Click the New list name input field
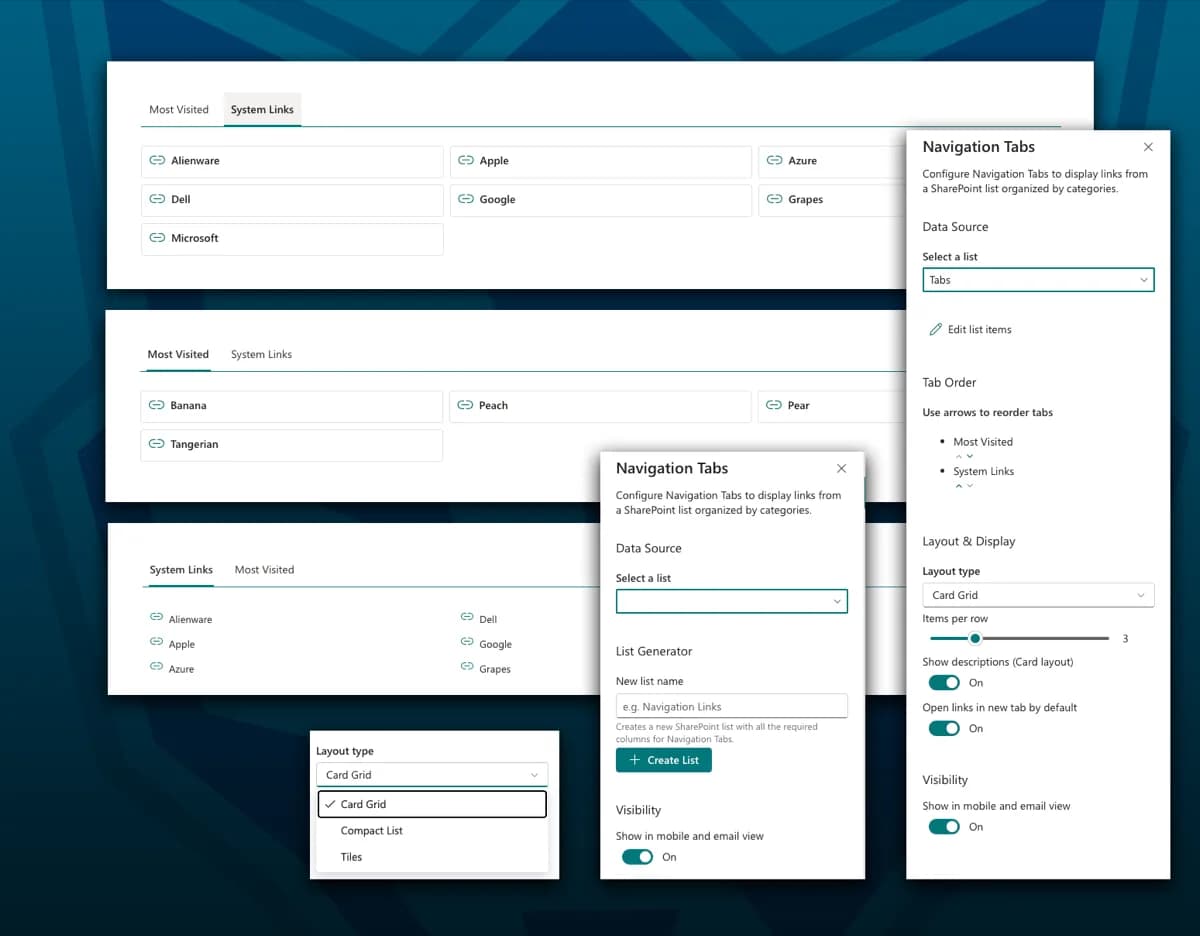 pyautogui.click(x=731, y=706)
